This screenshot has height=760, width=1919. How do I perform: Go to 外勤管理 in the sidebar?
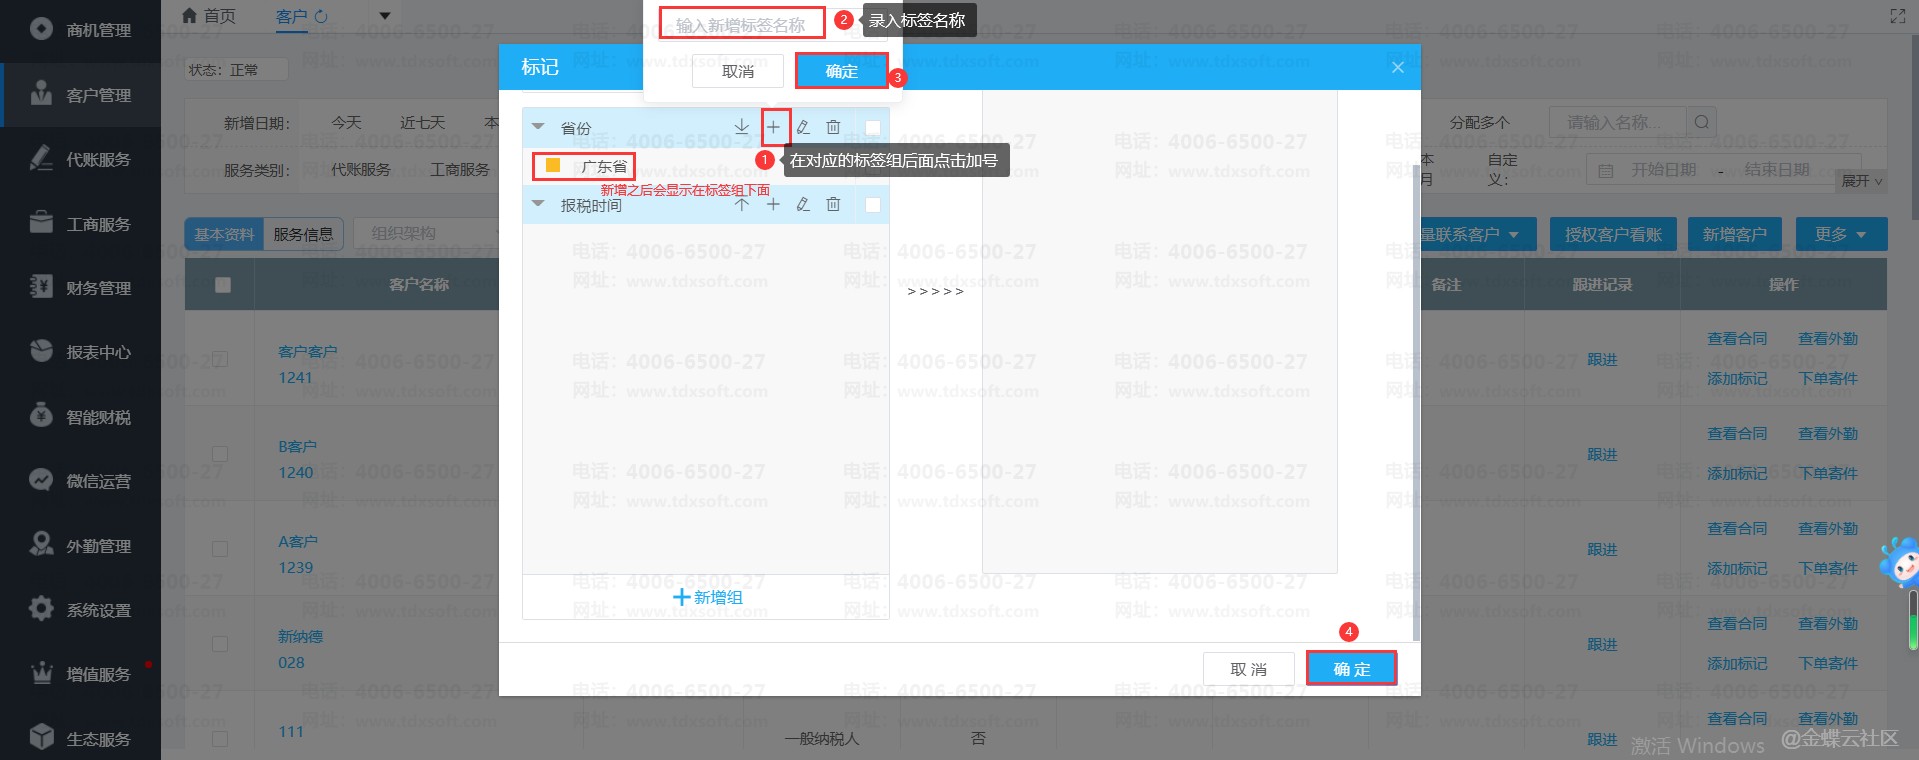pyautogui.click(x=80, y=546)
